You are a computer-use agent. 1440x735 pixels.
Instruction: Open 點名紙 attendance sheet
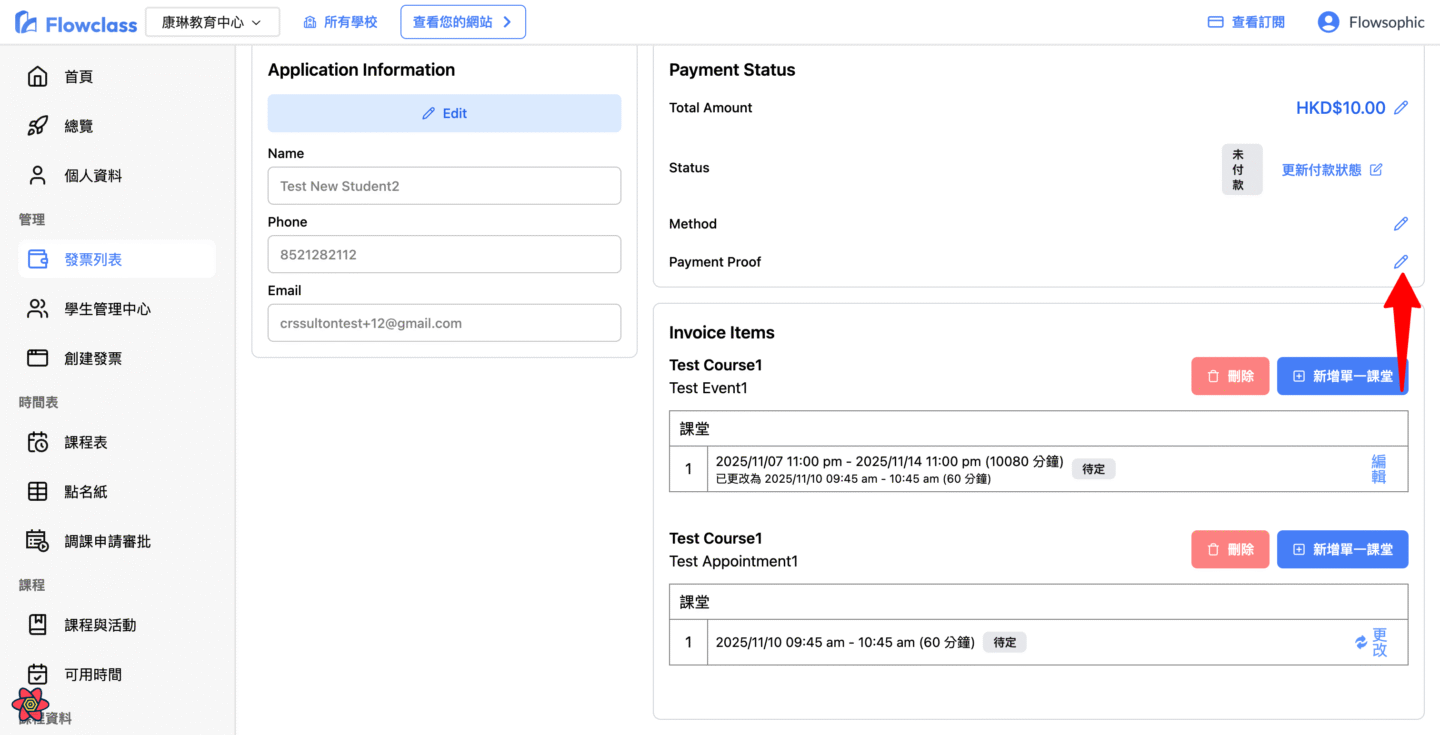coord(85,491)
